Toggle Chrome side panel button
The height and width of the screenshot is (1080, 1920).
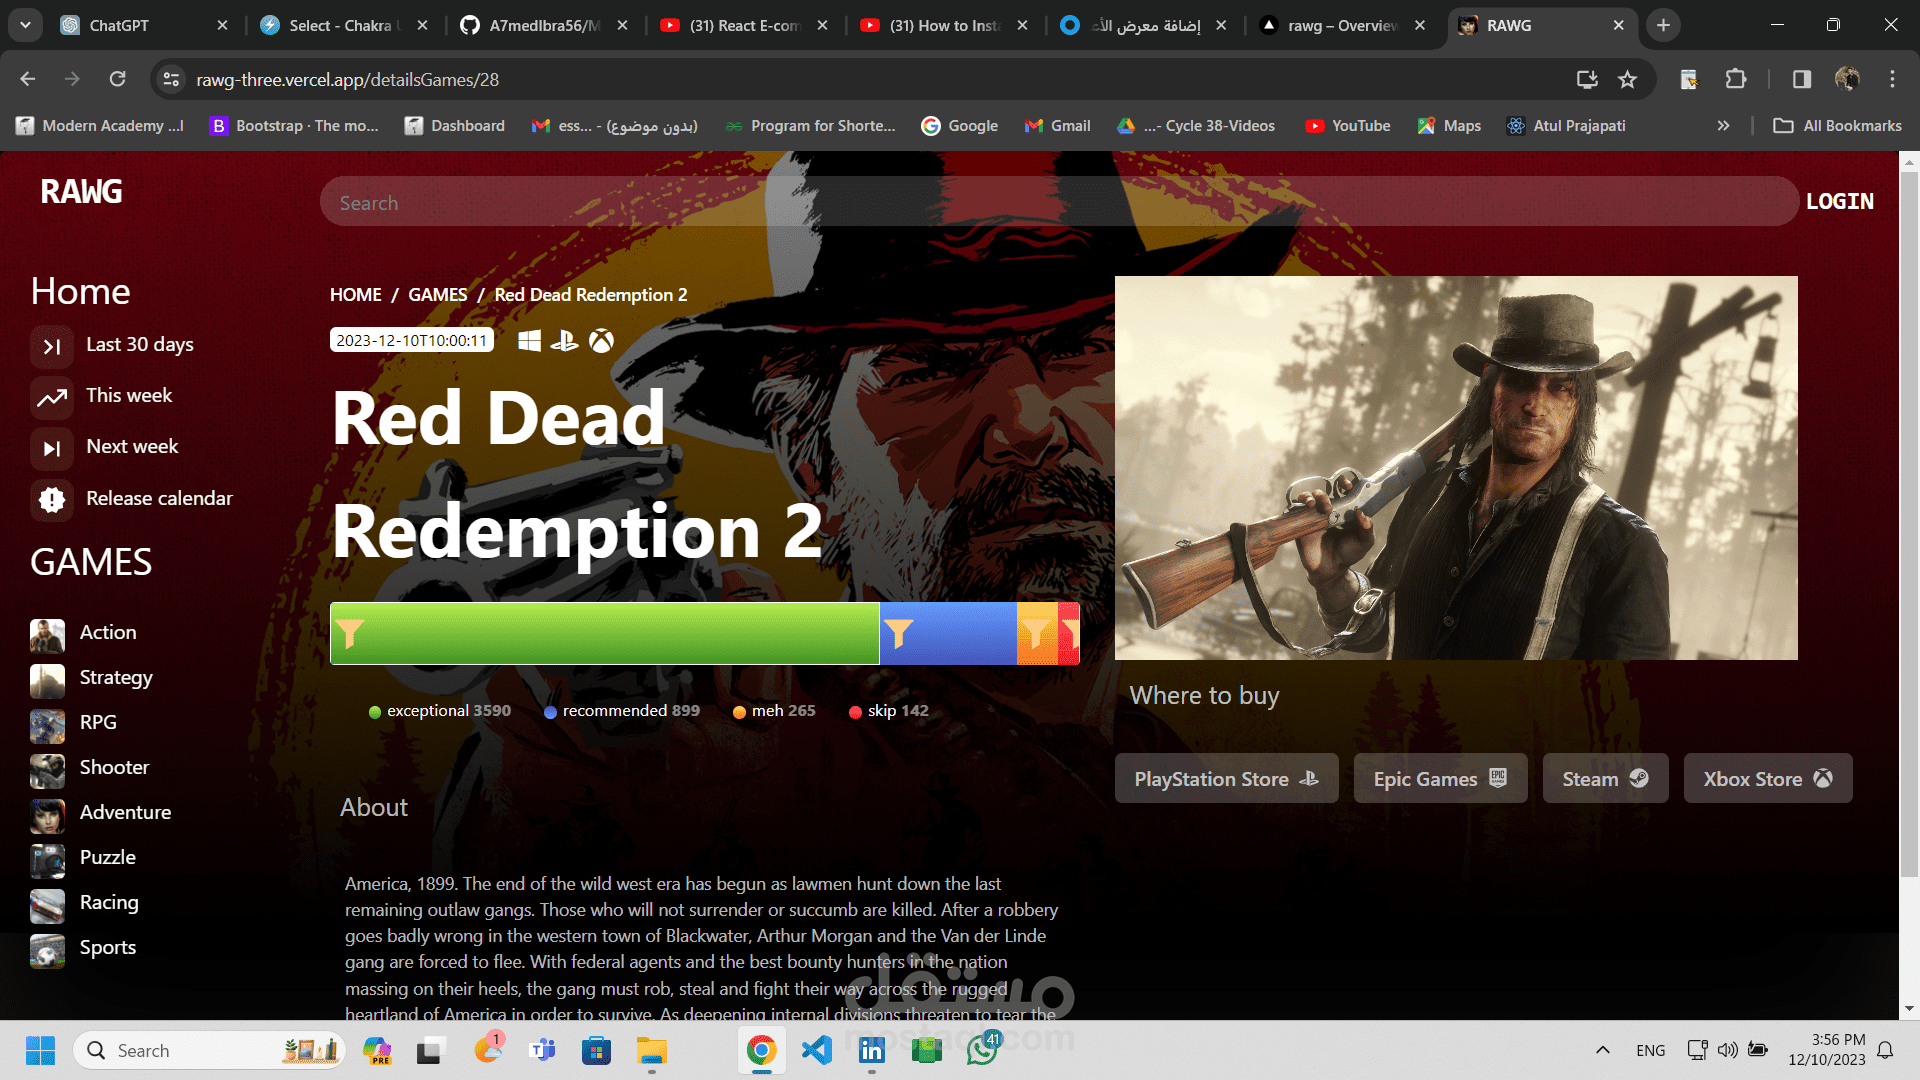1802,79
